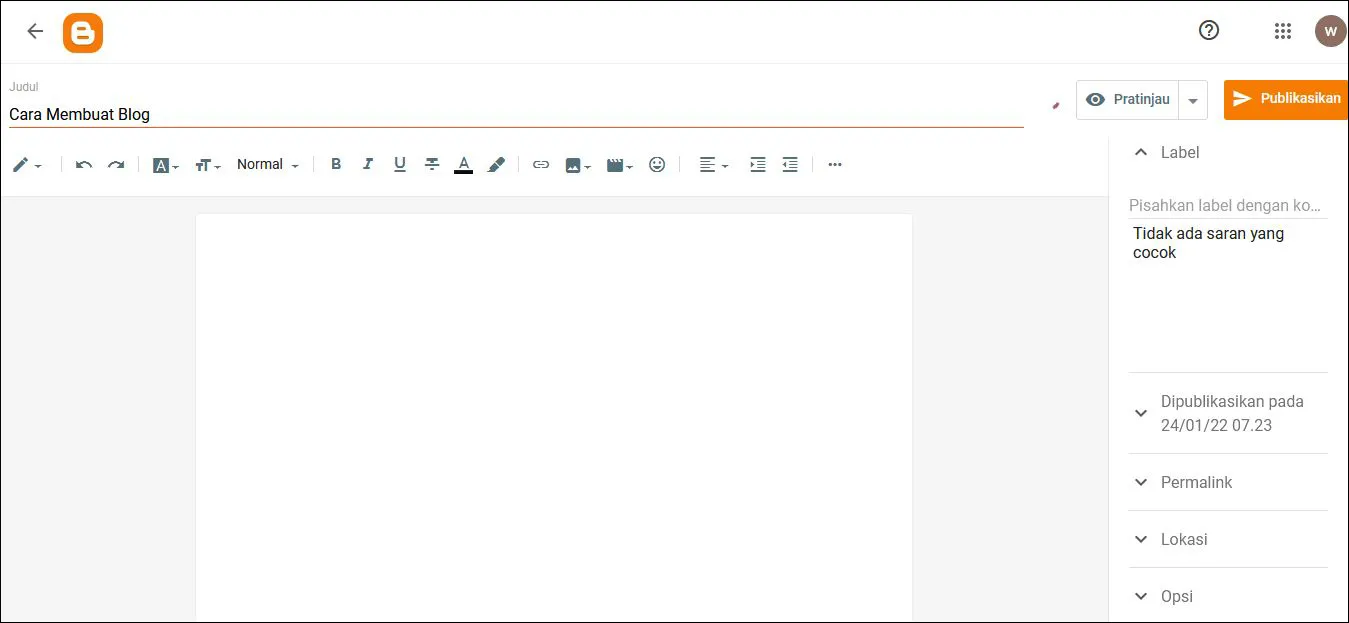Screen dimensions: 1349x623
Task: Open the Normal paragraph style dropdown
Action: (266, 164)
